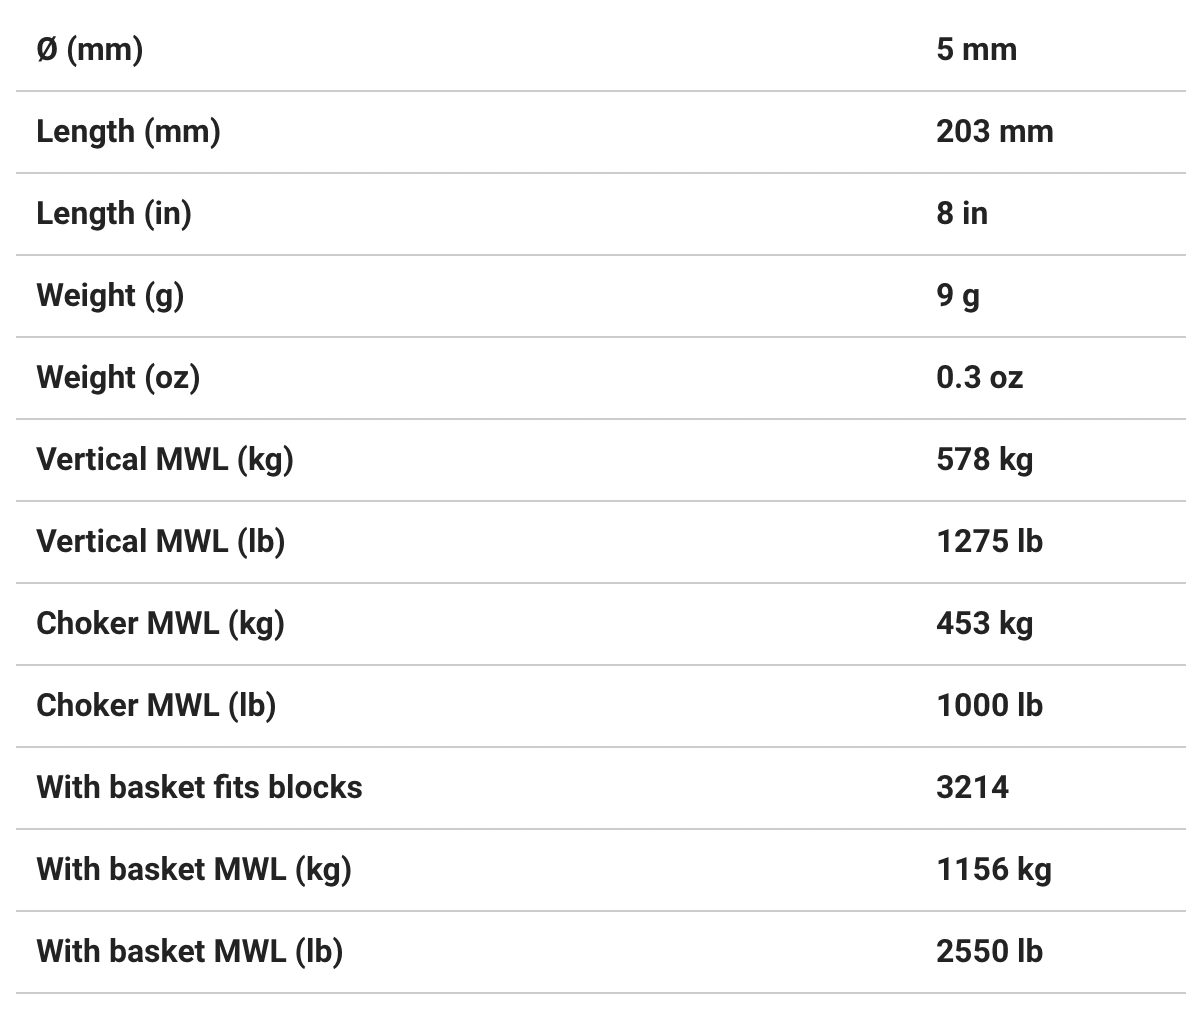Screen dimensions: 1186x1034
Task: Click the "Weight (g)" row label
Action: (x=110, y=295)
